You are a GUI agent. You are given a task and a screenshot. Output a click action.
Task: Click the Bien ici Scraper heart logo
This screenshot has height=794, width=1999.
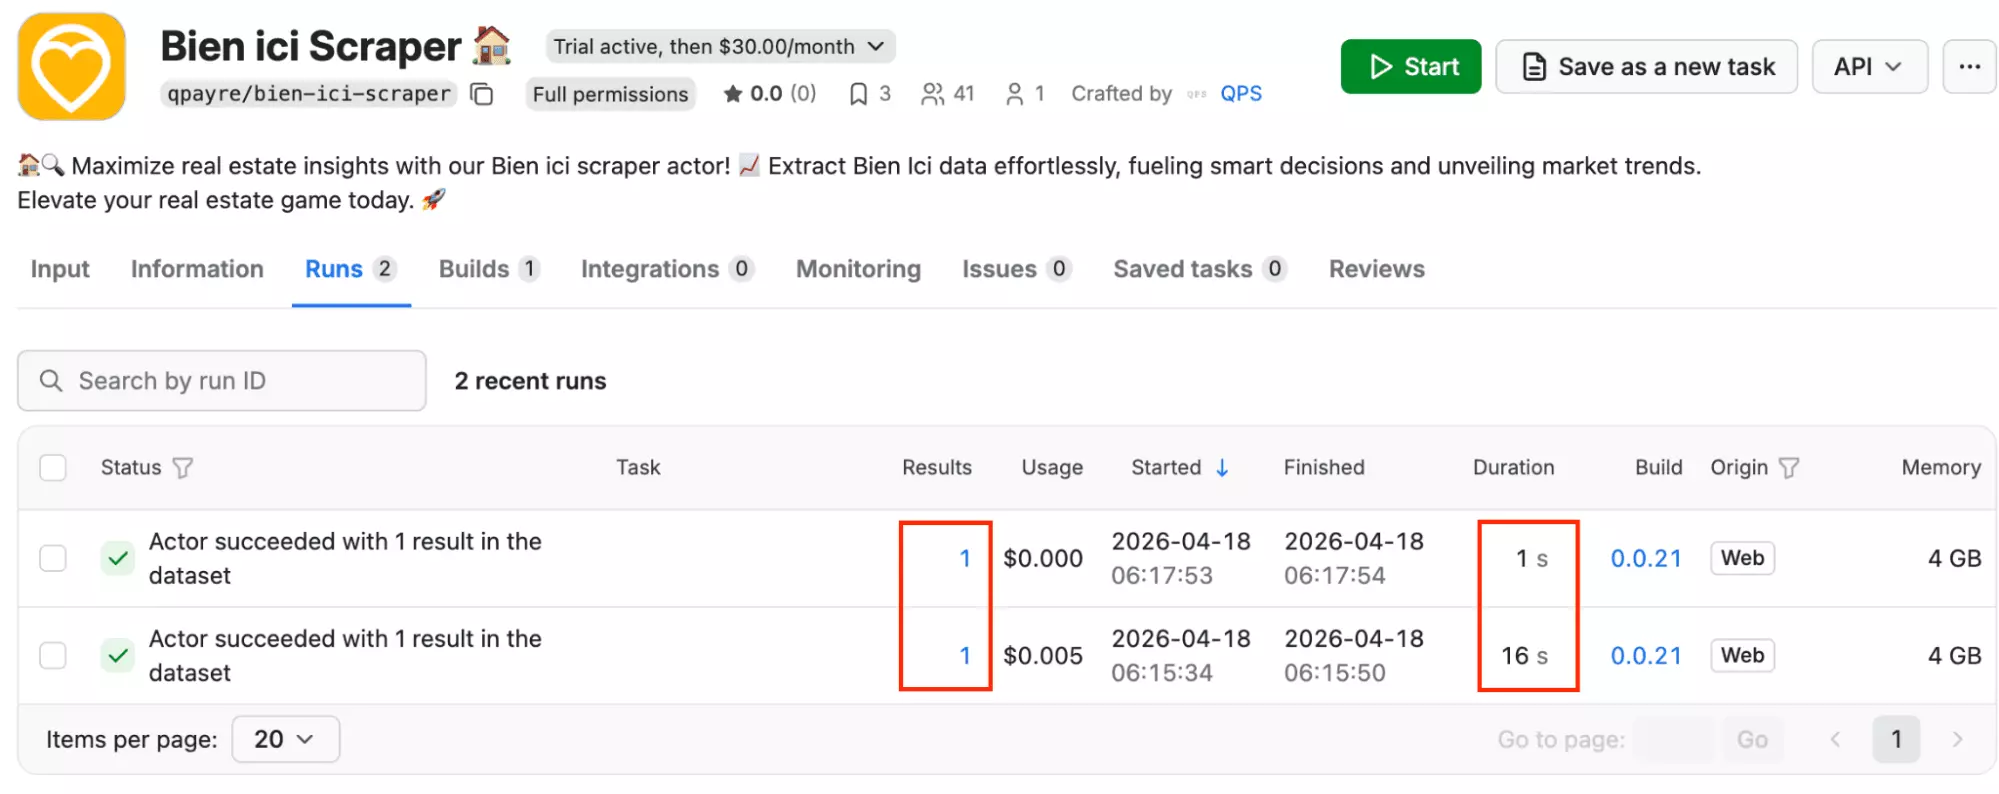coord(71,67)
